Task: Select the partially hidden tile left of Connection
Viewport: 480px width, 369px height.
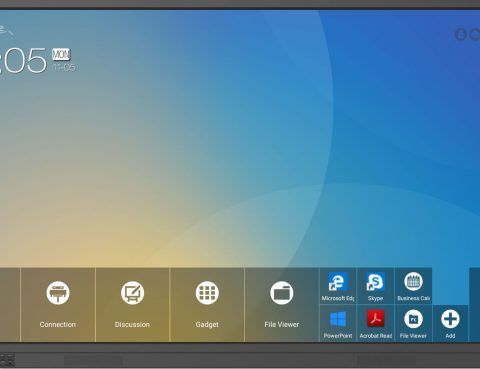Action: (x=10, y=305)
